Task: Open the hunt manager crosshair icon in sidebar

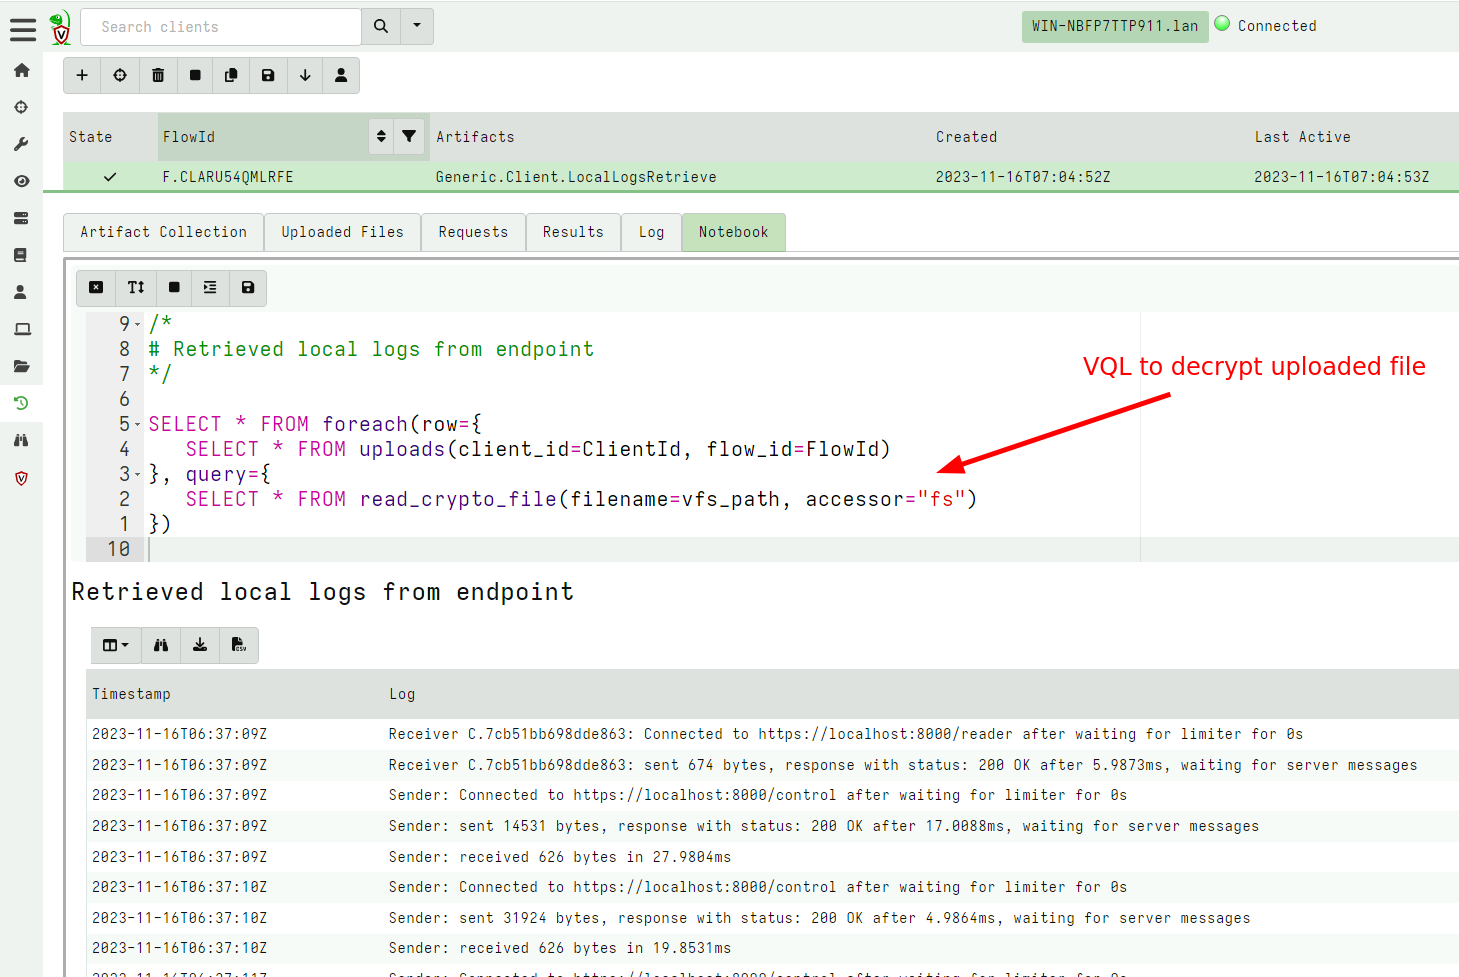Action: pos(22,107)
